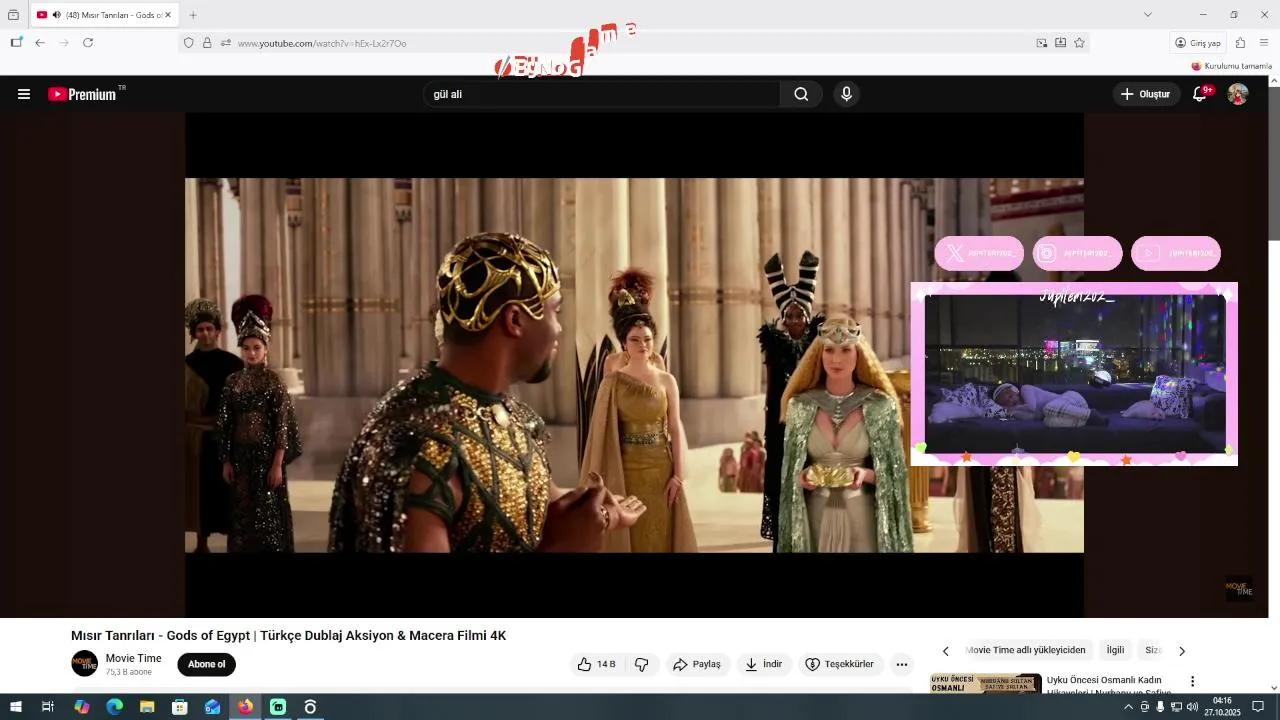Image resolution: width=1280 pixels, height=720 pixels.
Task: Open the extensions puzzle icon
Action: 1240,43
